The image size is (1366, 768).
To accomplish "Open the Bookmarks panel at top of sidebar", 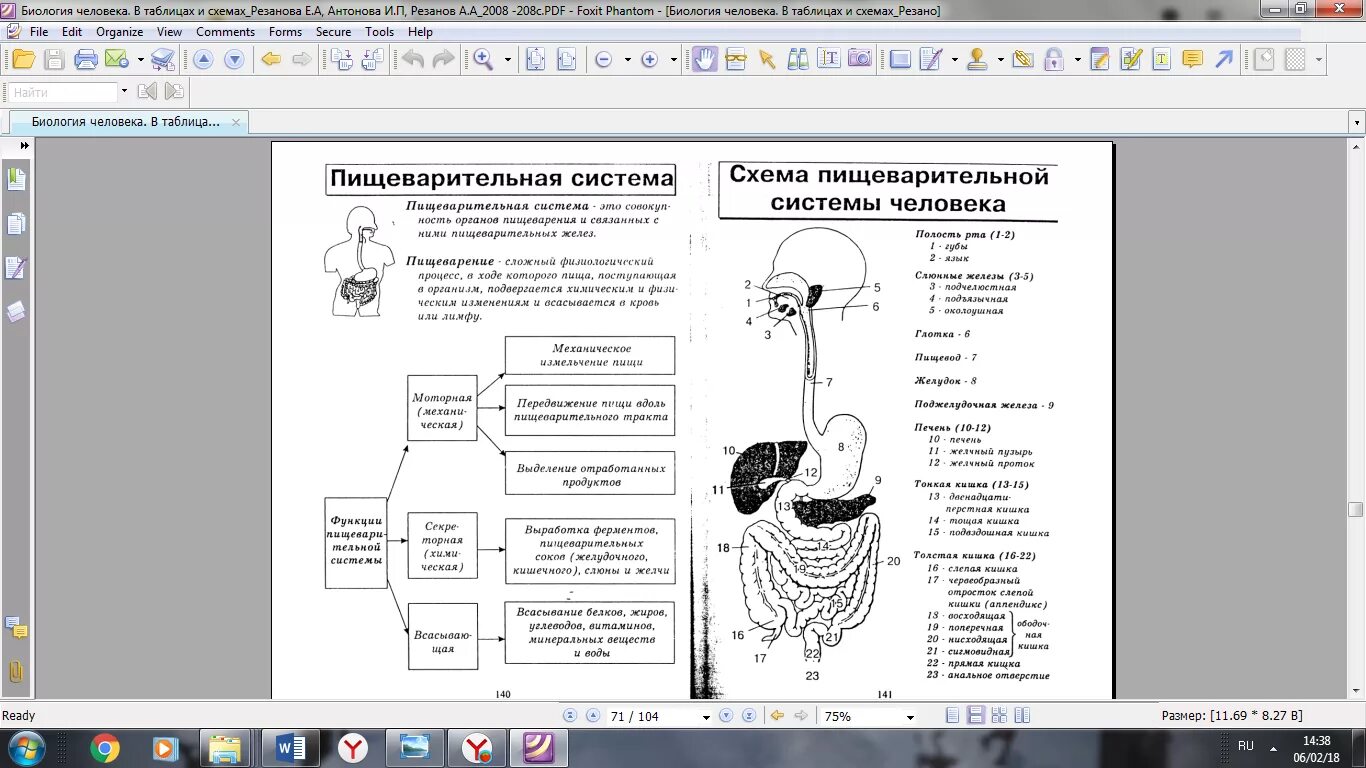I will point(16,180).
